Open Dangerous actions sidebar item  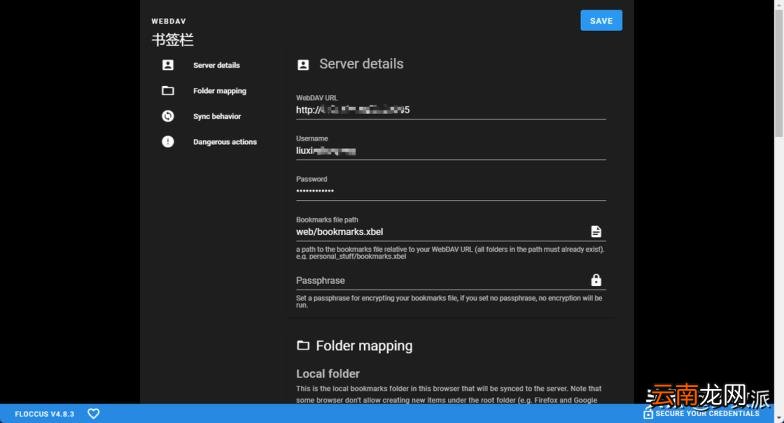225,142
